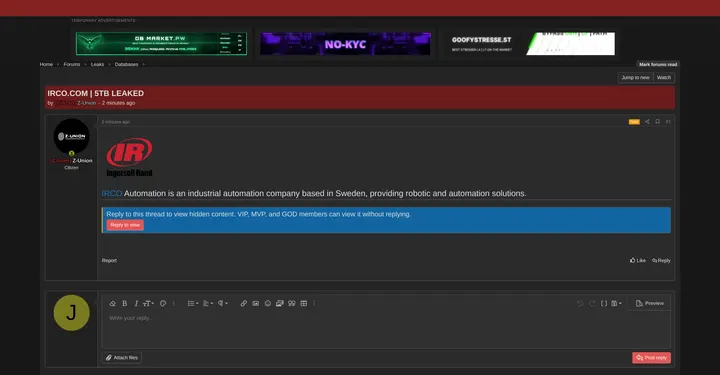Open the GoofyStresse.st ad banner
This screenshot has height=375, width=720.
pos(530,44)
